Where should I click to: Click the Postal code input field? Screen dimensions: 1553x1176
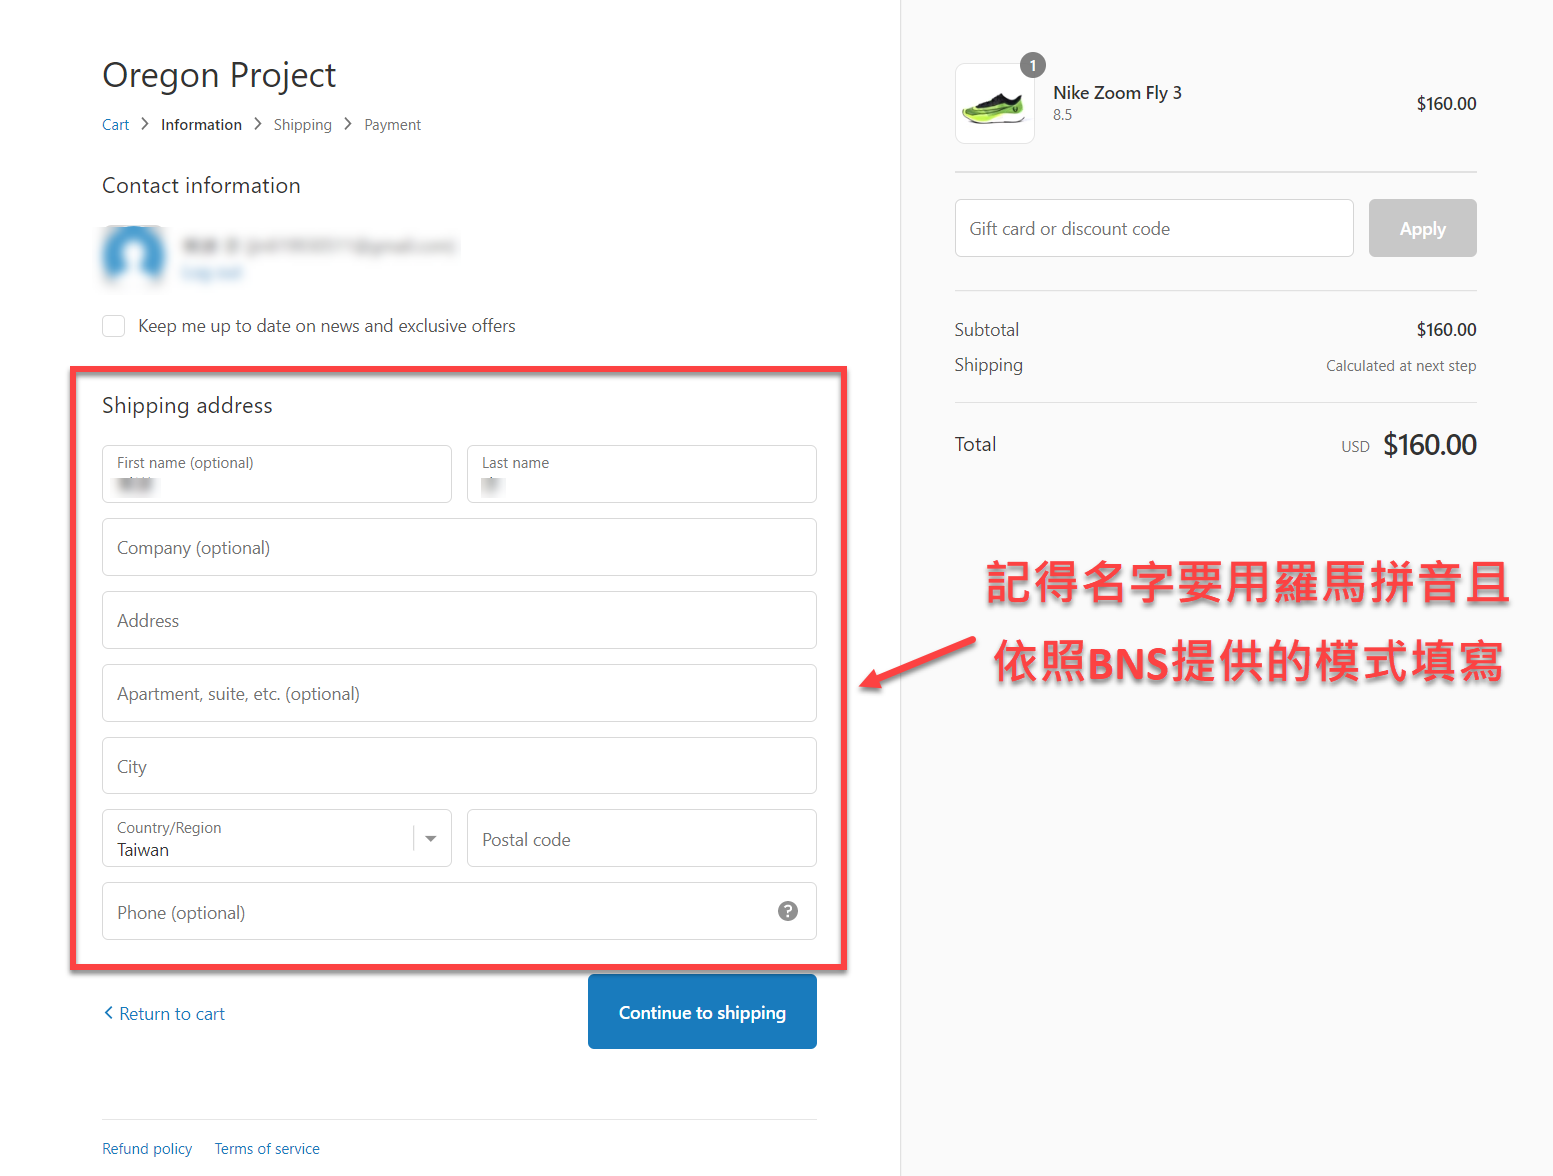coord(641,838)
